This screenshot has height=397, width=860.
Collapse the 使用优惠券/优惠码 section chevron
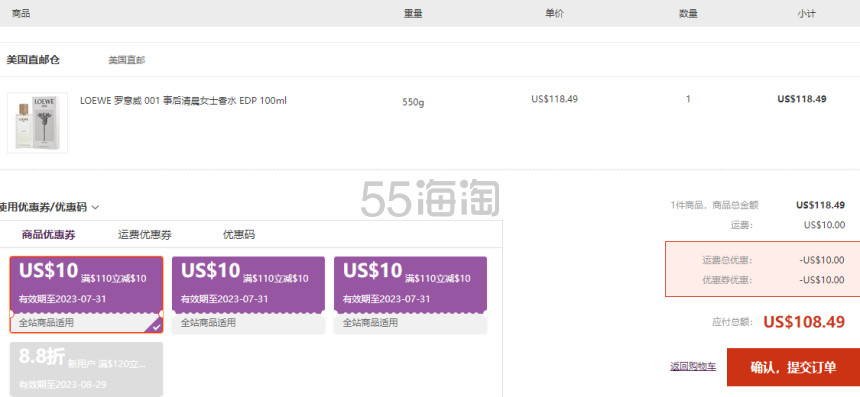click(x=95, y=207)
